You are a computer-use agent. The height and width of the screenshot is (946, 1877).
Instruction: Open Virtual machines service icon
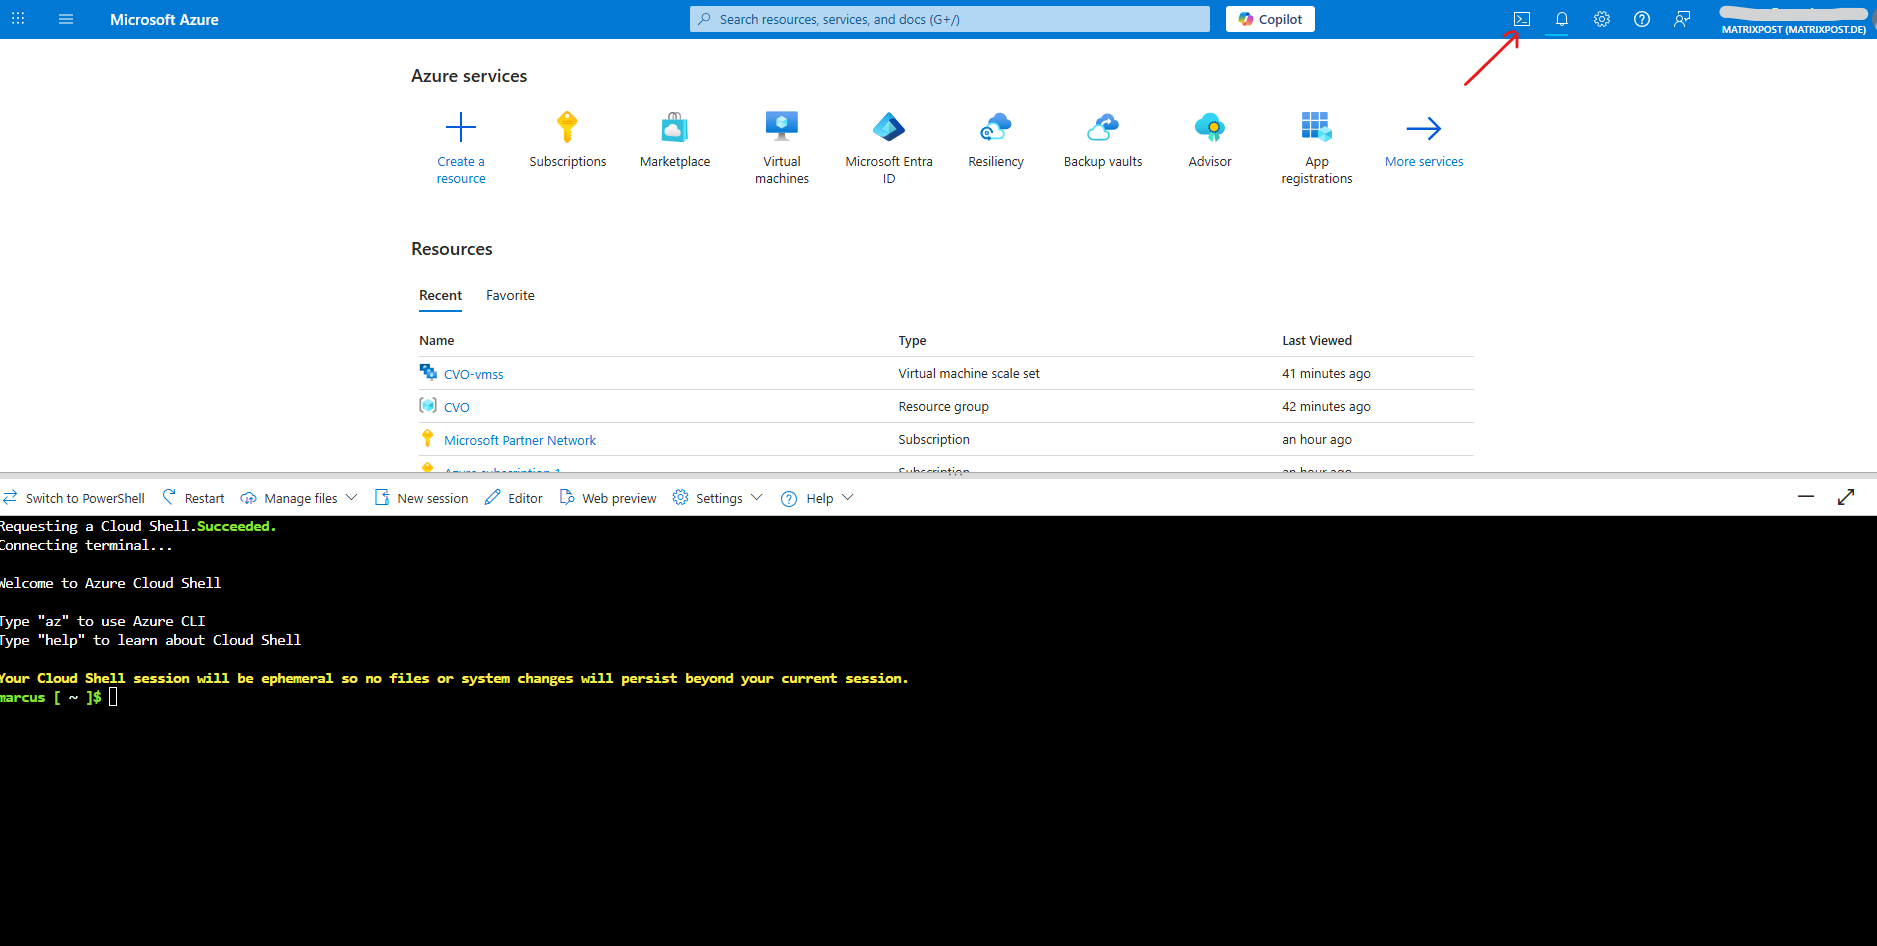pyautogui.click(x=782, y=127)
